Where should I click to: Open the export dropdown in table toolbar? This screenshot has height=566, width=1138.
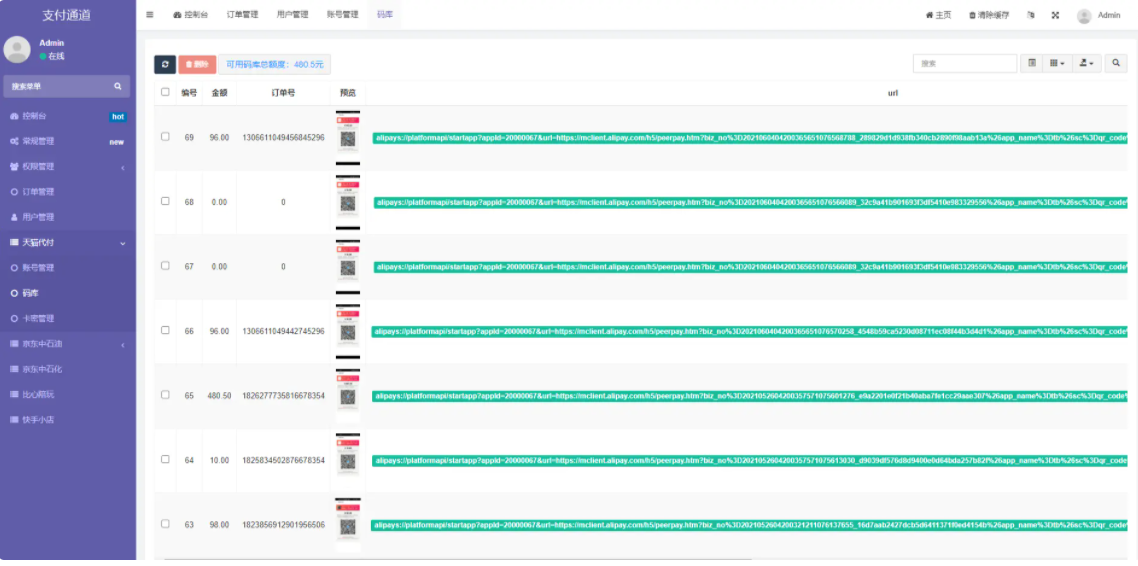coord(1086,63)
